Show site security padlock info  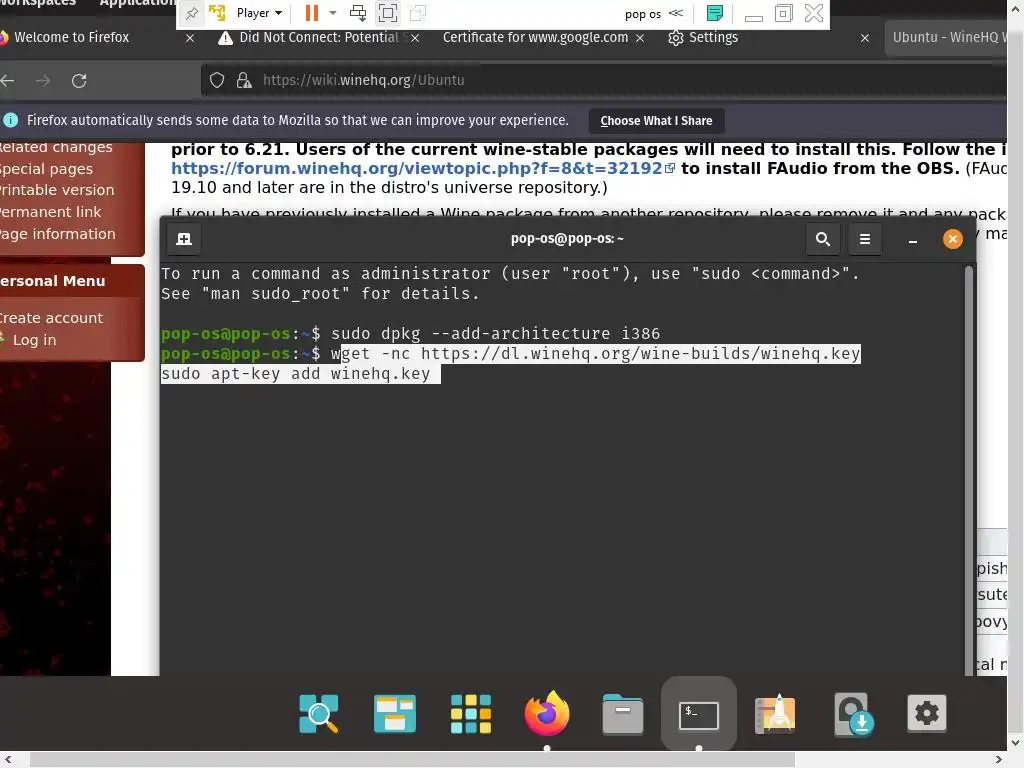(244, 80)
